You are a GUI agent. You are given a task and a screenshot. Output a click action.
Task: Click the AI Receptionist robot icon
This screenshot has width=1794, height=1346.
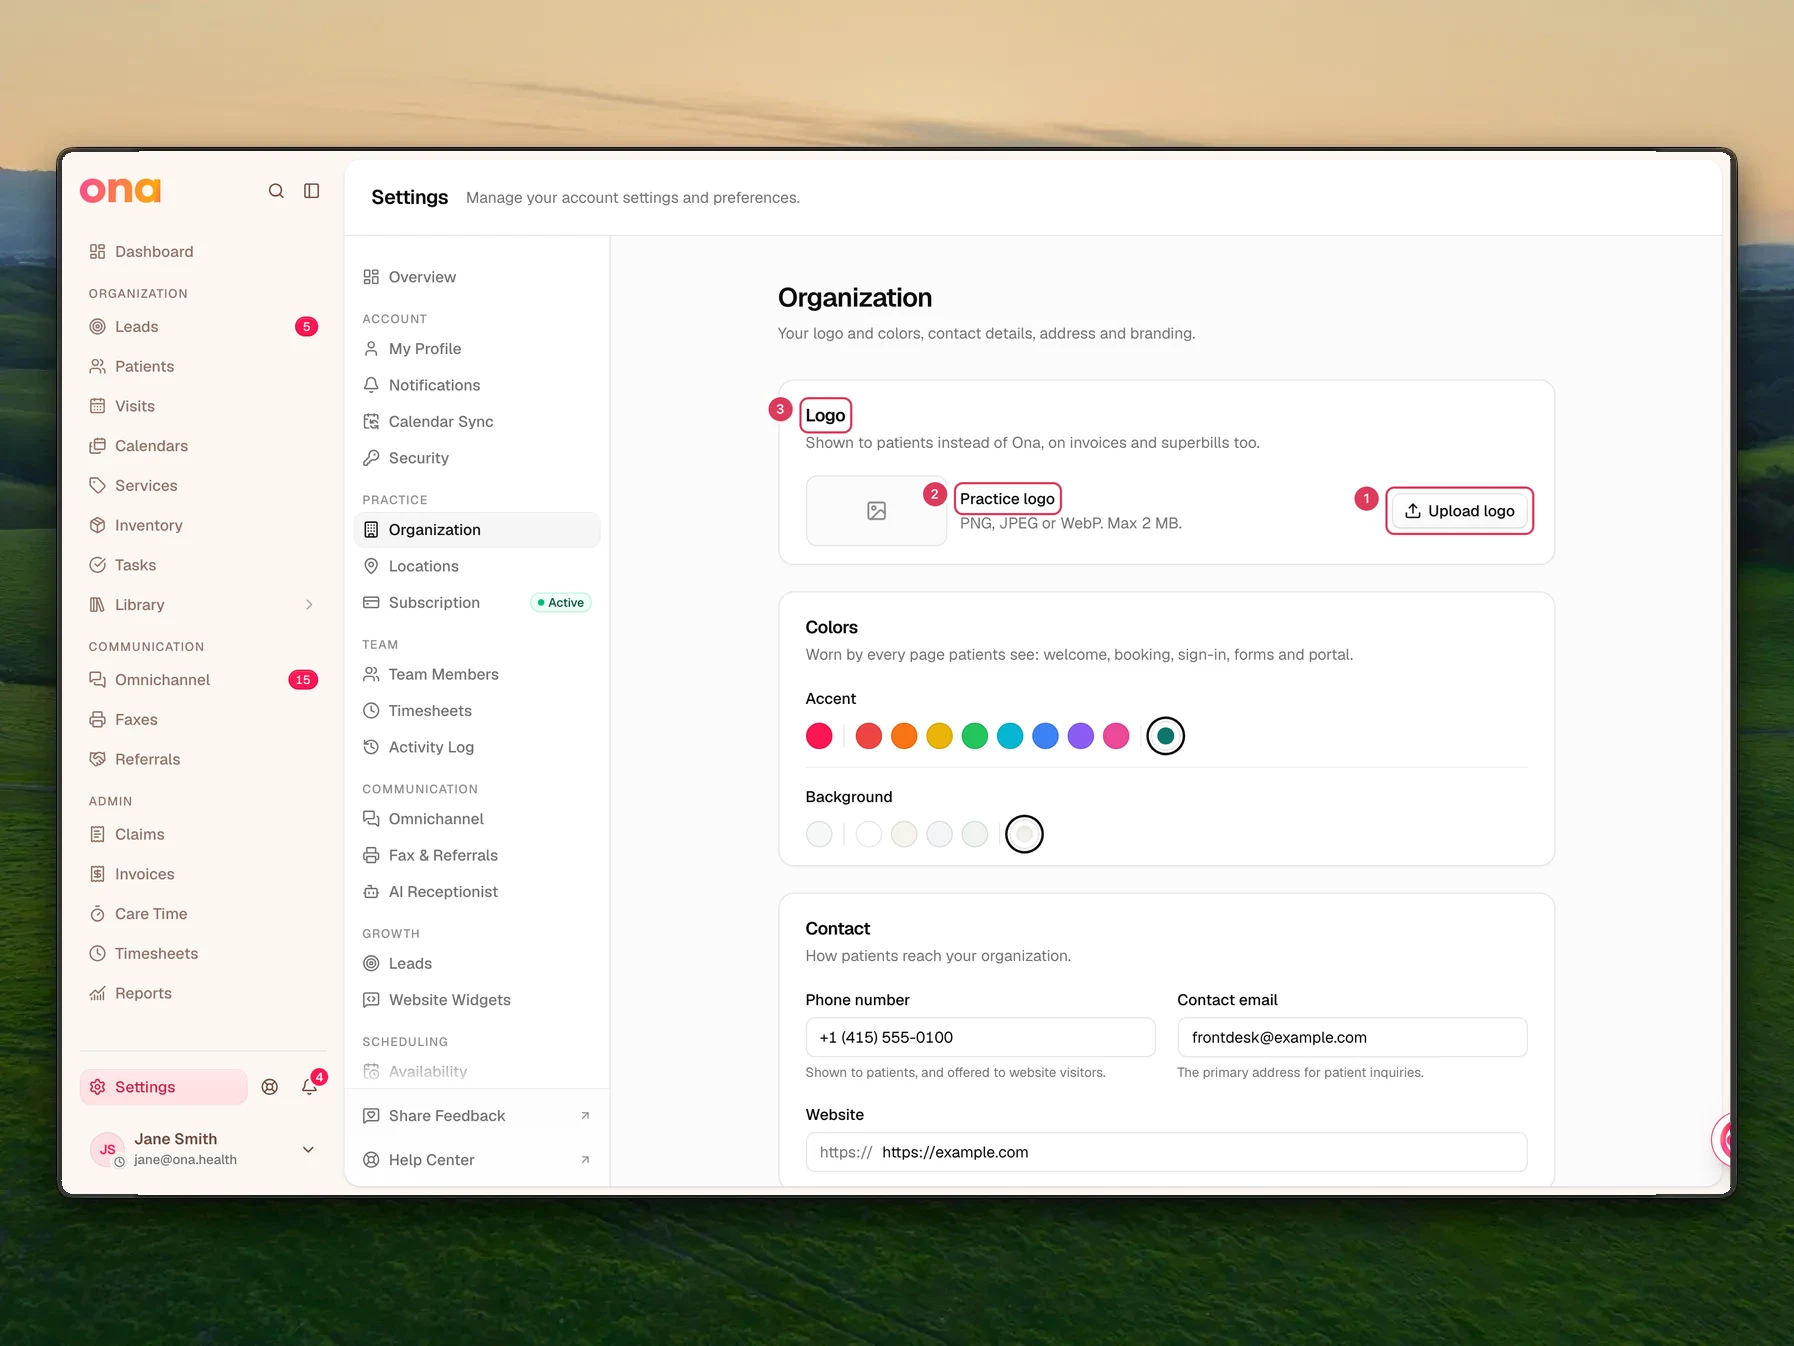coord(371,892)
